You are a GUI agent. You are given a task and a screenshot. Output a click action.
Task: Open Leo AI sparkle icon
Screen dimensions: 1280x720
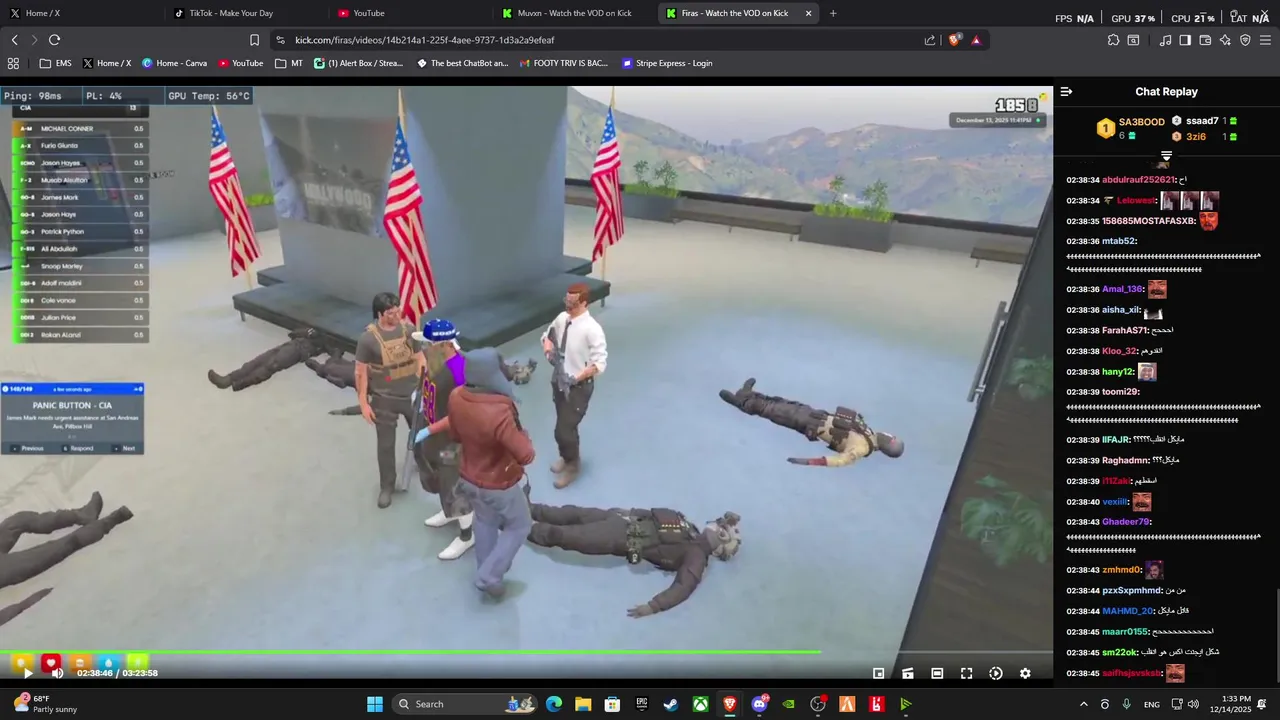(1225, 40)
